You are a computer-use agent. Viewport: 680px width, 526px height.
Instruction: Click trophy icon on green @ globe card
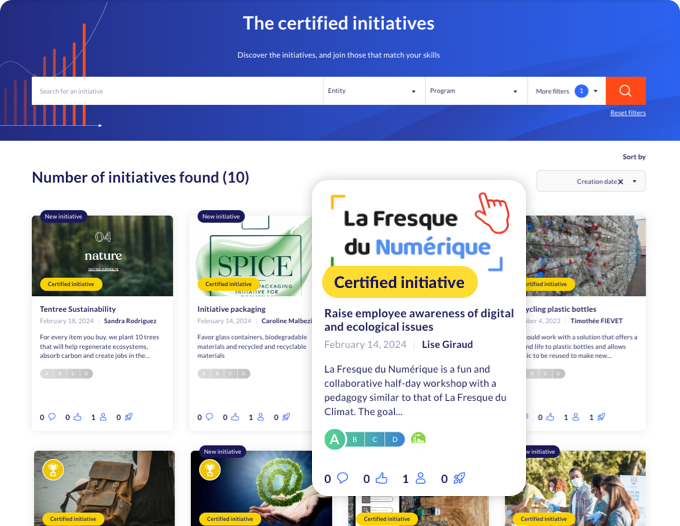click(210, 470)
